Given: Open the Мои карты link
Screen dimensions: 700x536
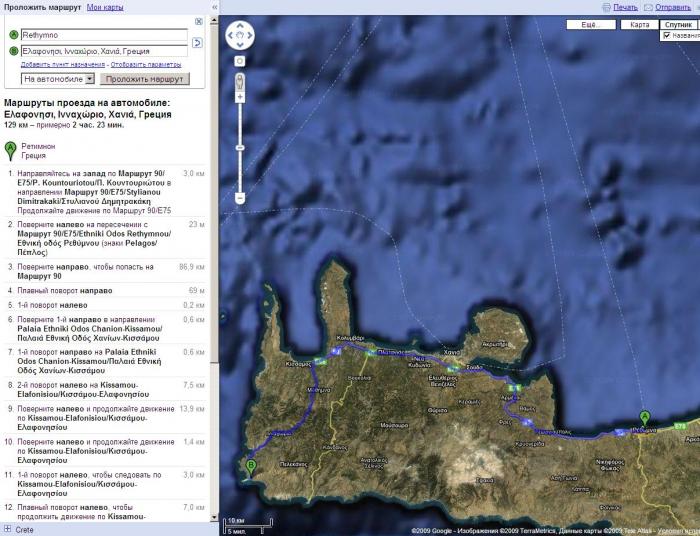Looking at the screenshot, I should coord(105,7).
